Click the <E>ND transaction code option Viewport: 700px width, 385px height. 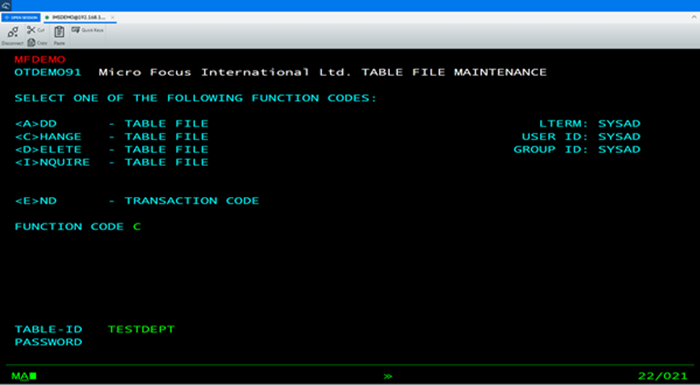[x=137, y=201]
